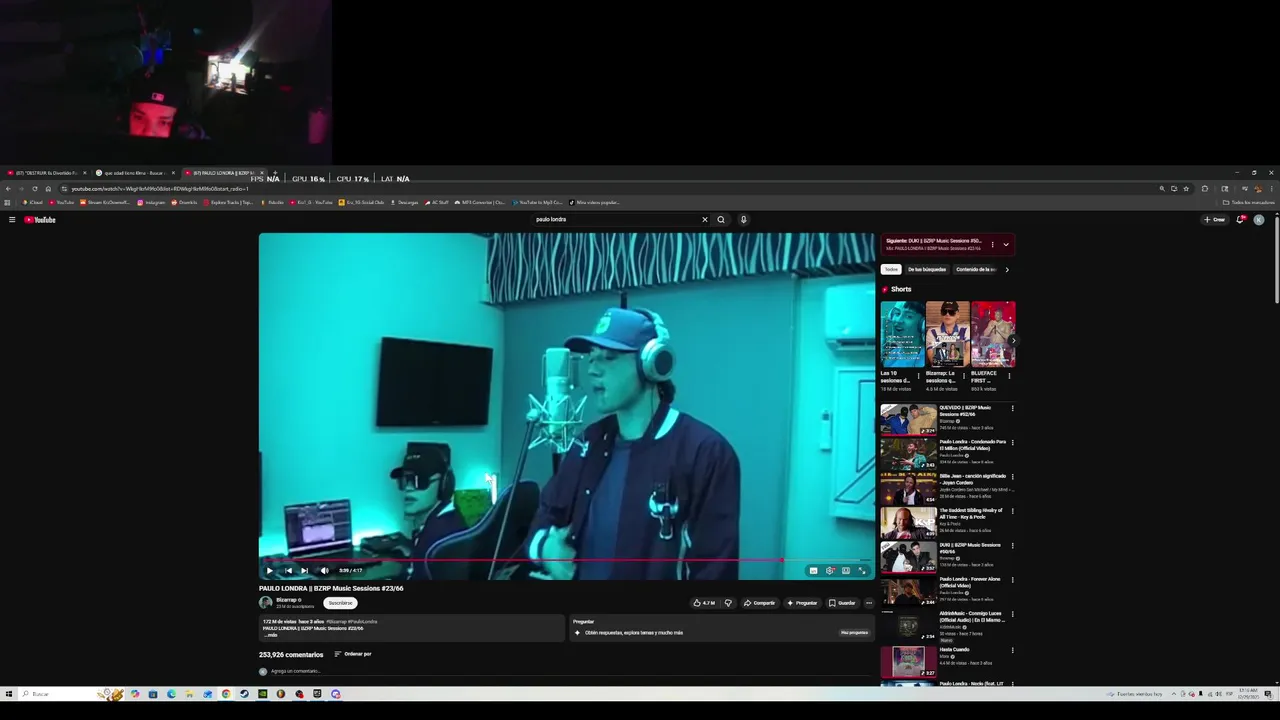
Task: Bookmark this page with the star
Action: 1186,189
